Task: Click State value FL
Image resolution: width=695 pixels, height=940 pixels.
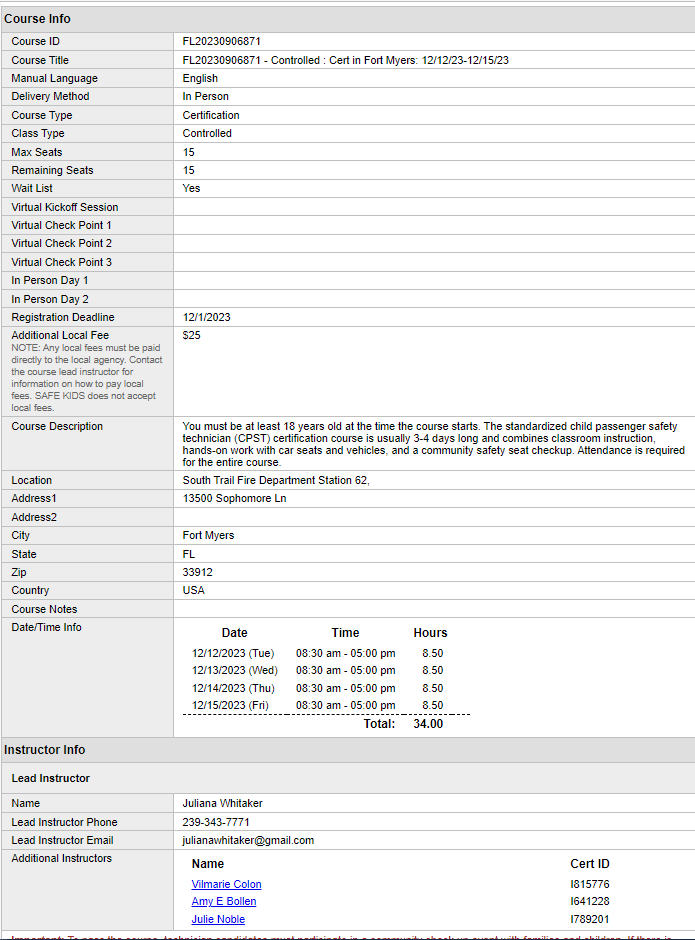Action: [x=188, y=555]
